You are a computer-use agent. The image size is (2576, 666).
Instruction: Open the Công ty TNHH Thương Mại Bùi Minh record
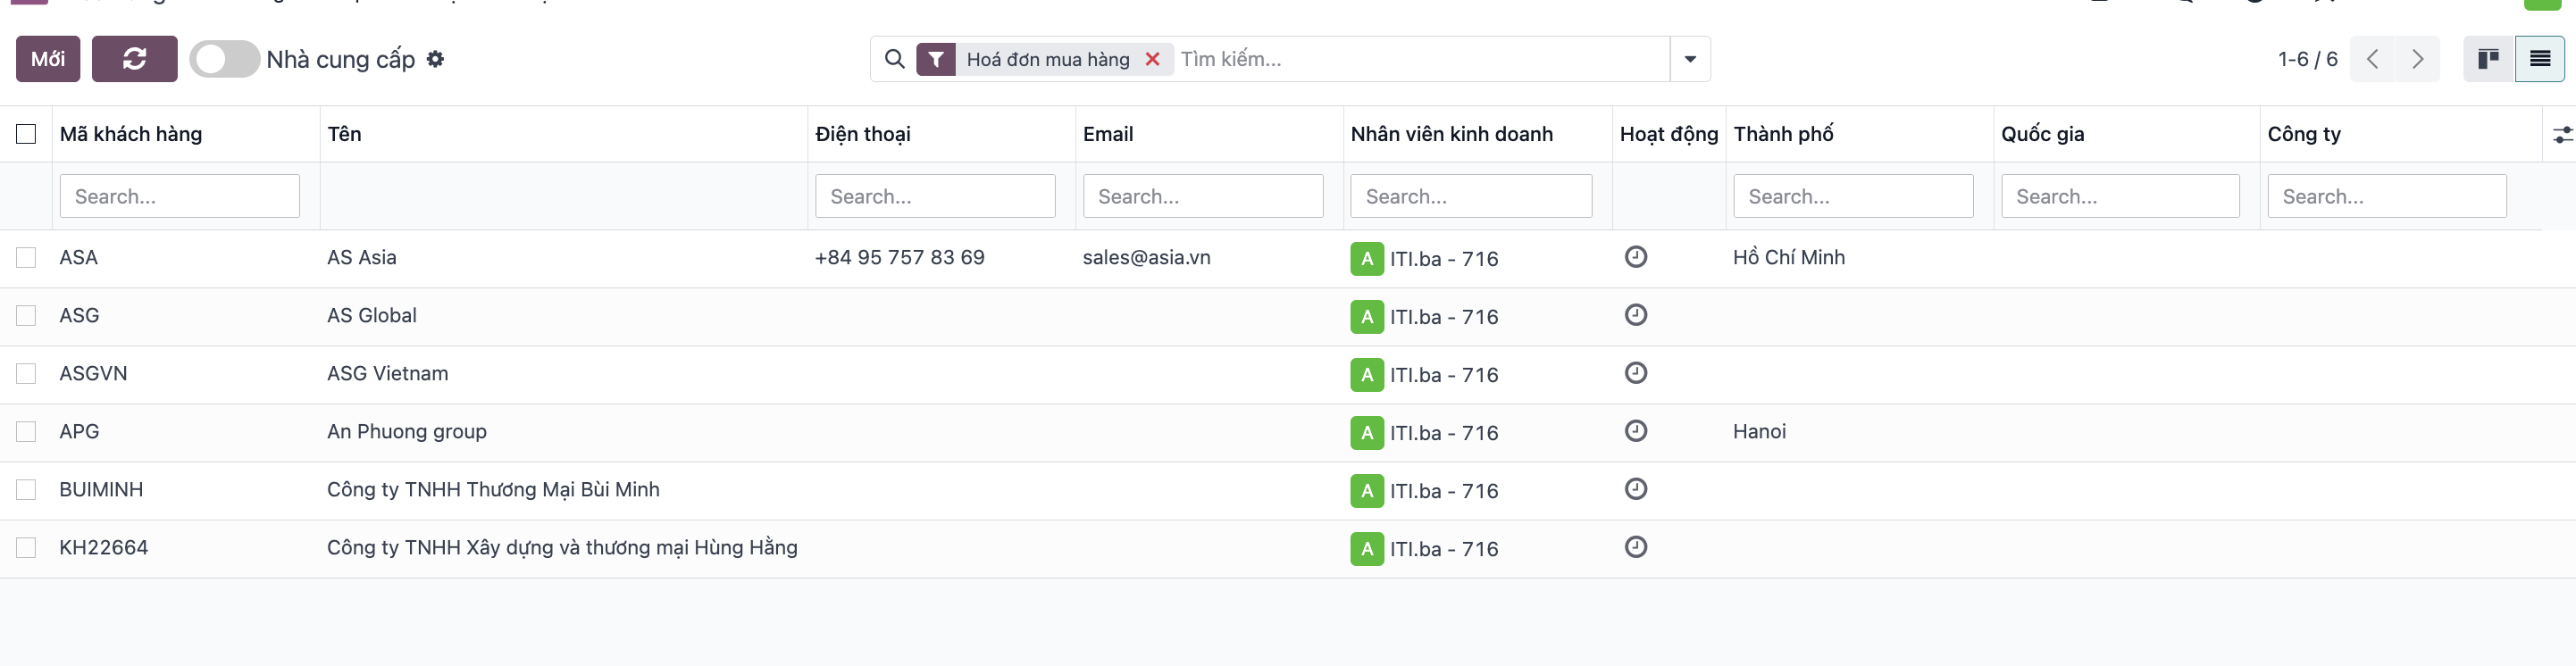pos(493,490)
